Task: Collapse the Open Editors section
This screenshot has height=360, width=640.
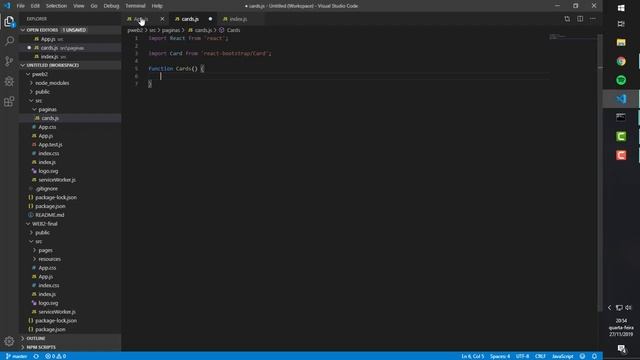Action: click(23, 30)
